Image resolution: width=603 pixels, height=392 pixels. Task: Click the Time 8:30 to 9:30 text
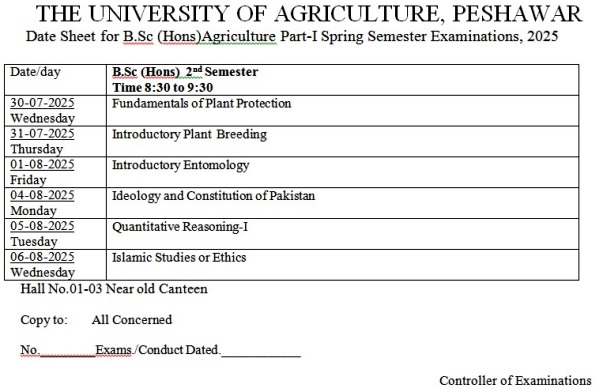163,88
